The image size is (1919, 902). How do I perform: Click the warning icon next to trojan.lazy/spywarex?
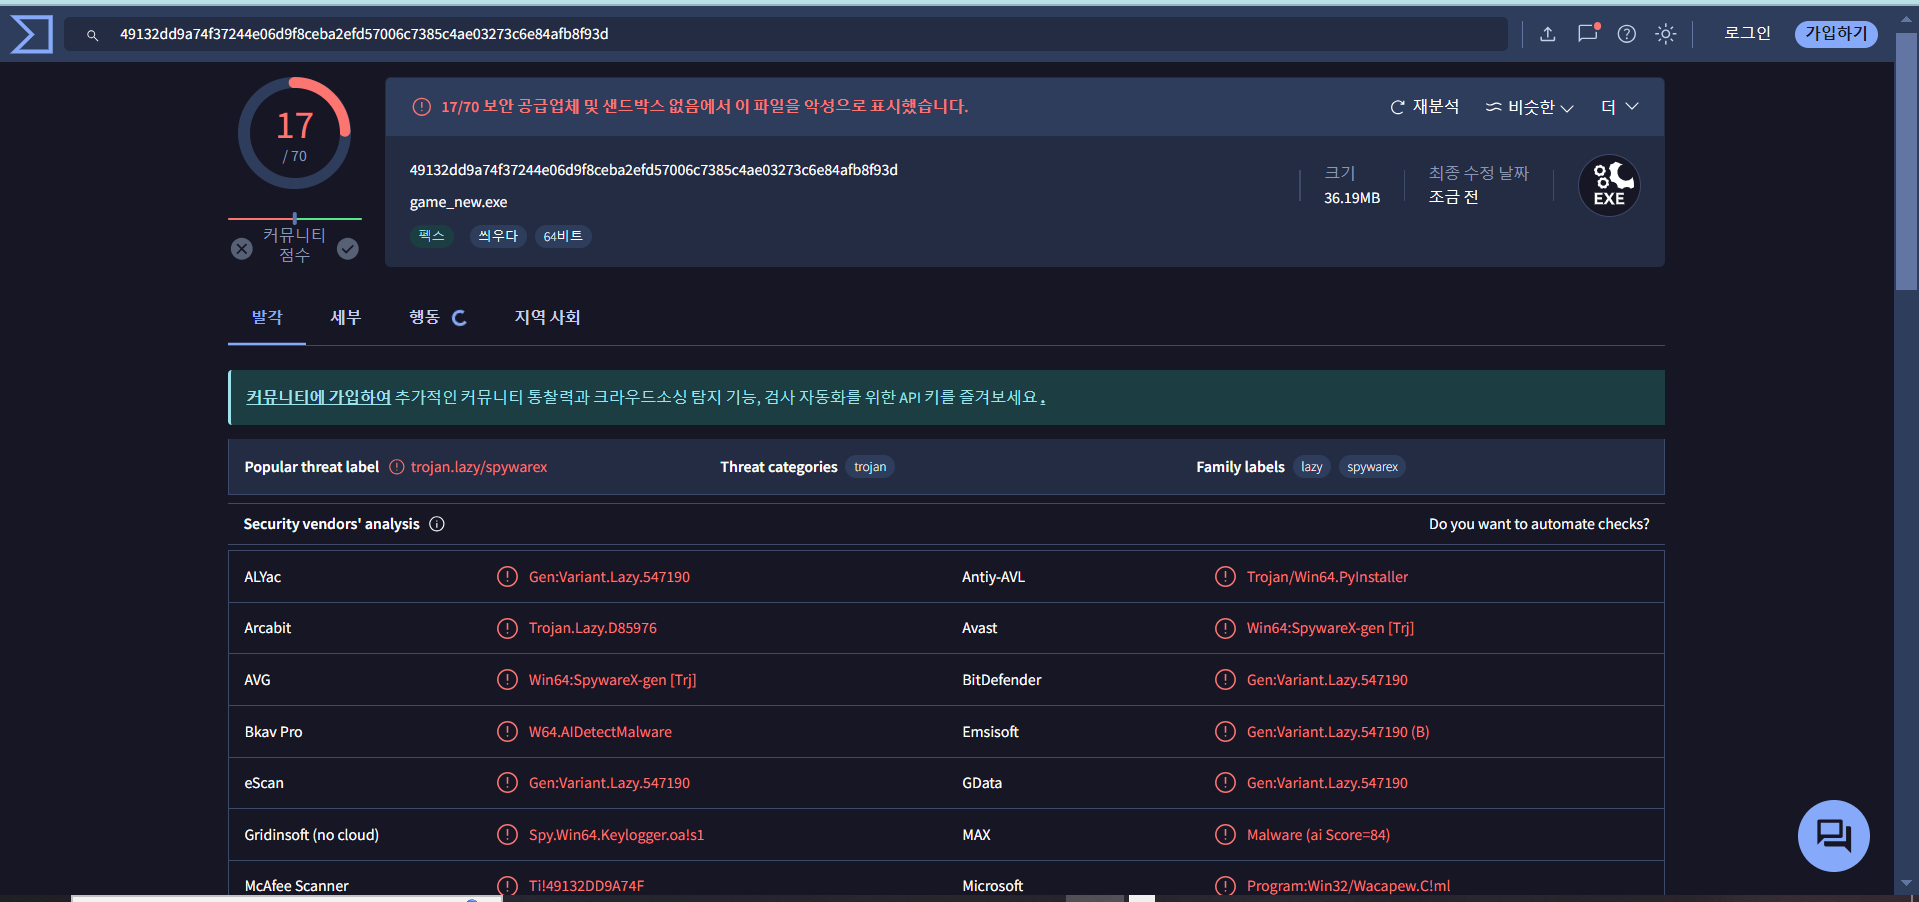click(397, 467)
